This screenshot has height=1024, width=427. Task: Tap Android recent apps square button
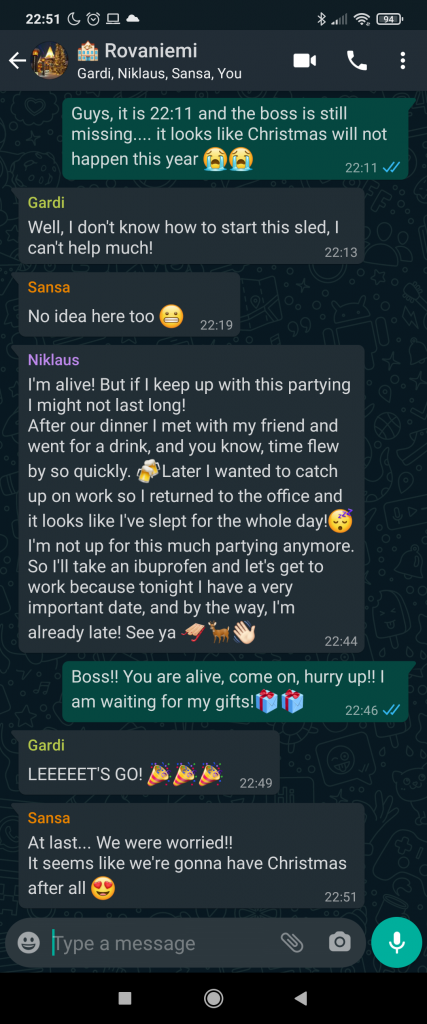125,998
